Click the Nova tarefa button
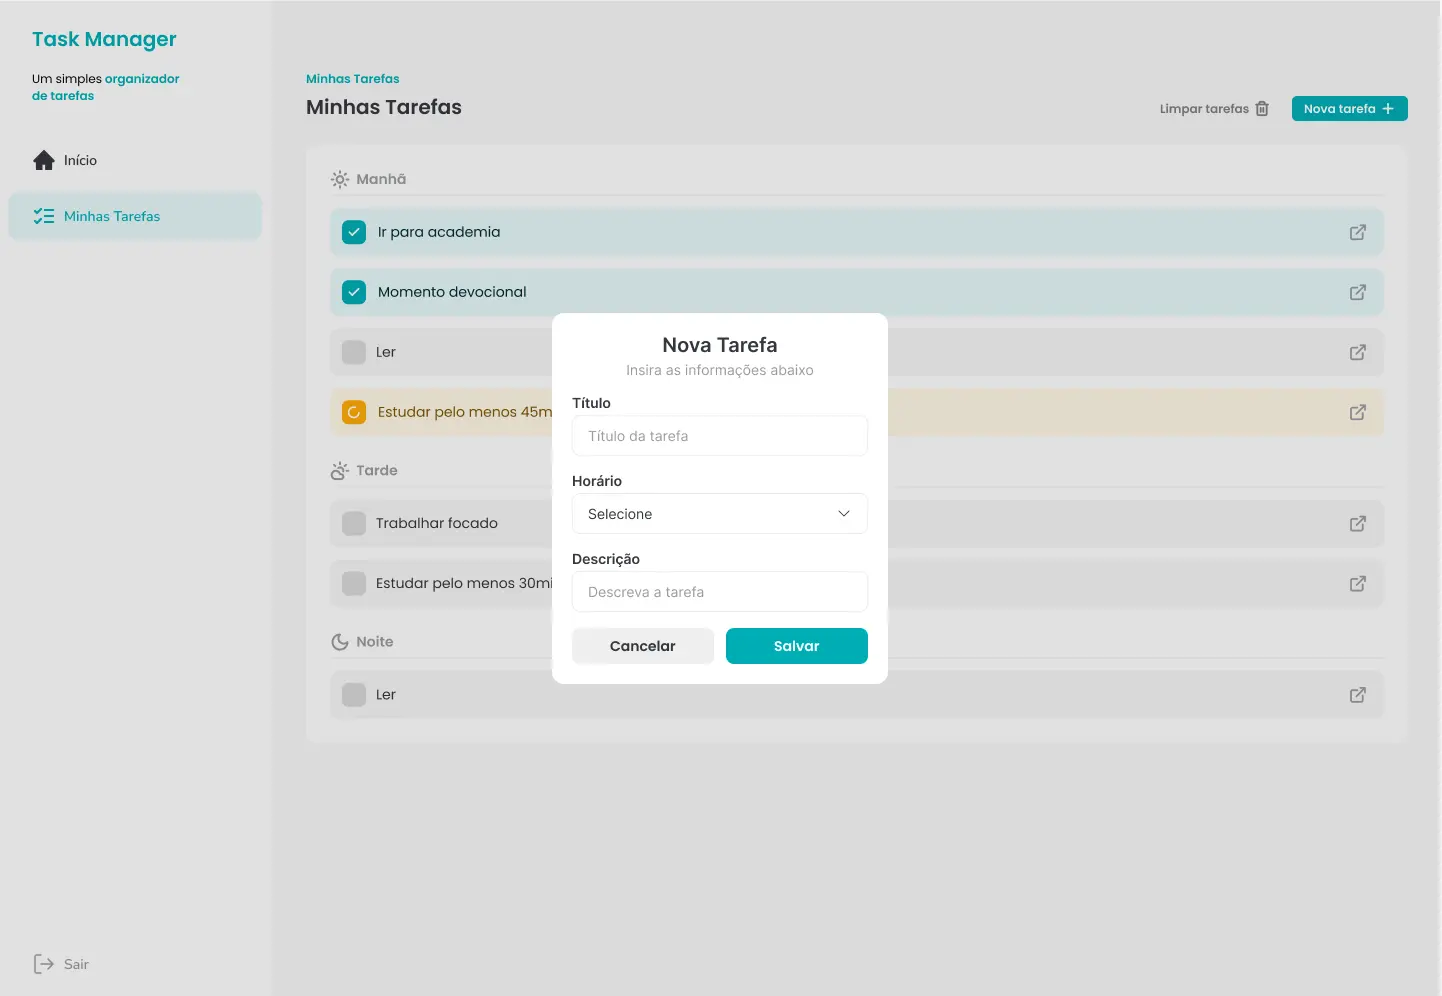 (1349, 108)
